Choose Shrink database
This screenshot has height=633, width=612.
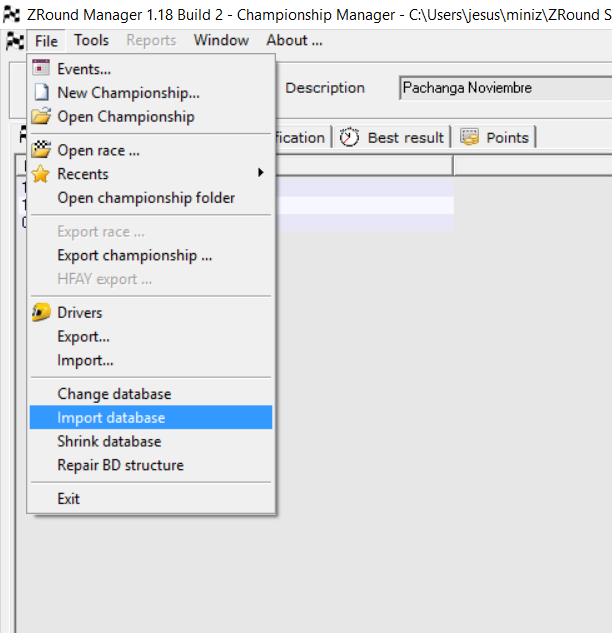[151, 441]
